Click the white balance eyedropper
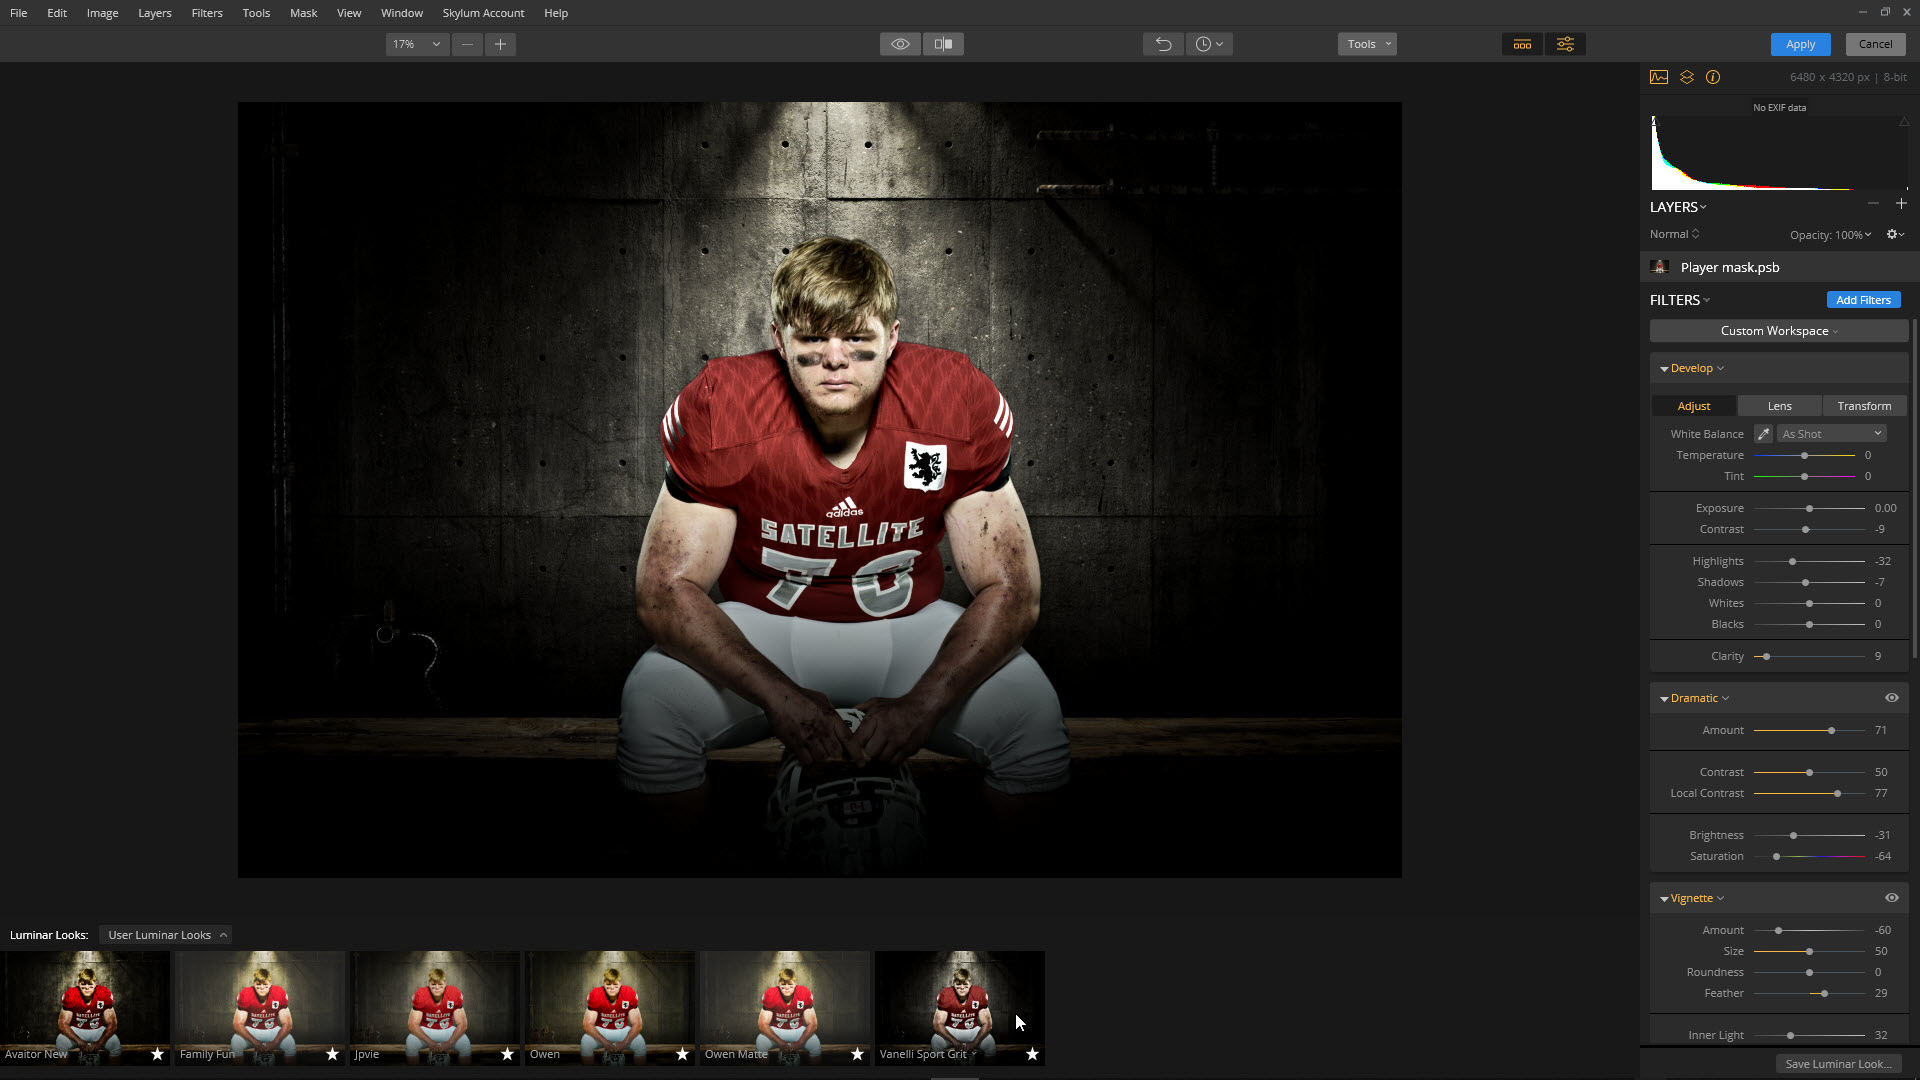This screenshot has width=1920, height=1080. click(1763, 434)
